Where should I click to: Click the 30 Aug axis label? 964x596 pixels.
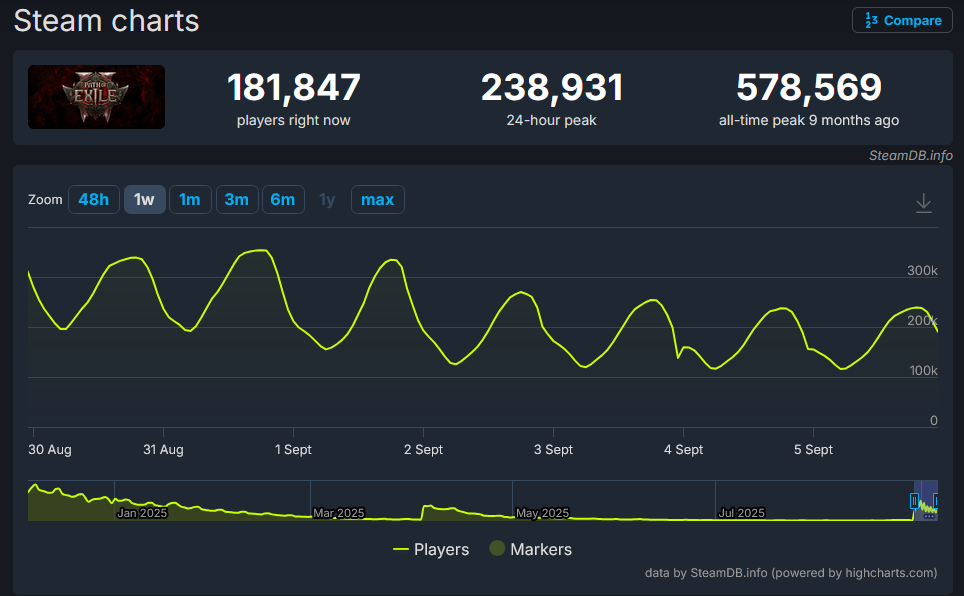(x=50, y=450)
